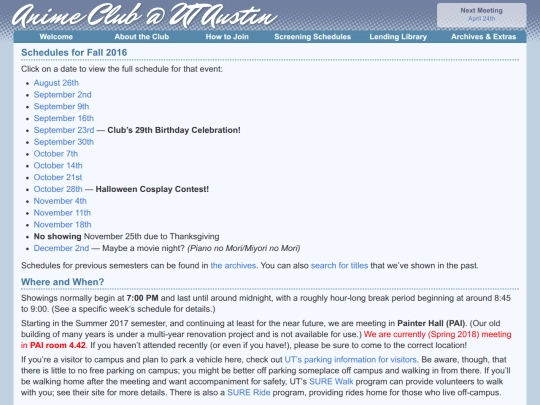
Task: Open the August 26th schedule
Action: point(56,83)
